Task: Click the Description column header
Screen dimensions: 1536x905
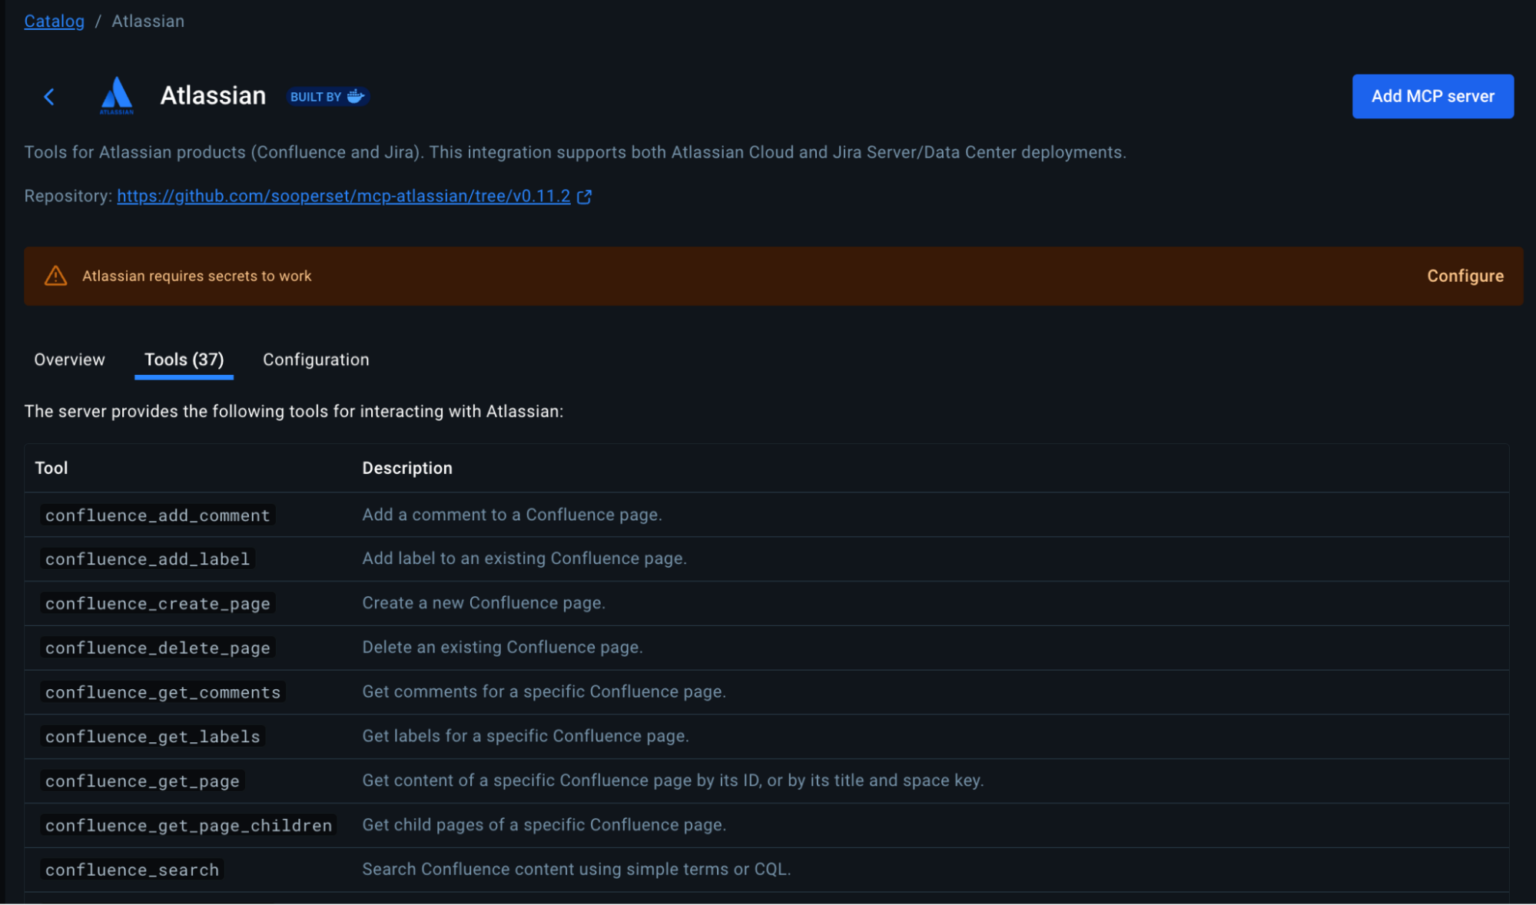Action: pyautogui.click(x=407, y=467)
